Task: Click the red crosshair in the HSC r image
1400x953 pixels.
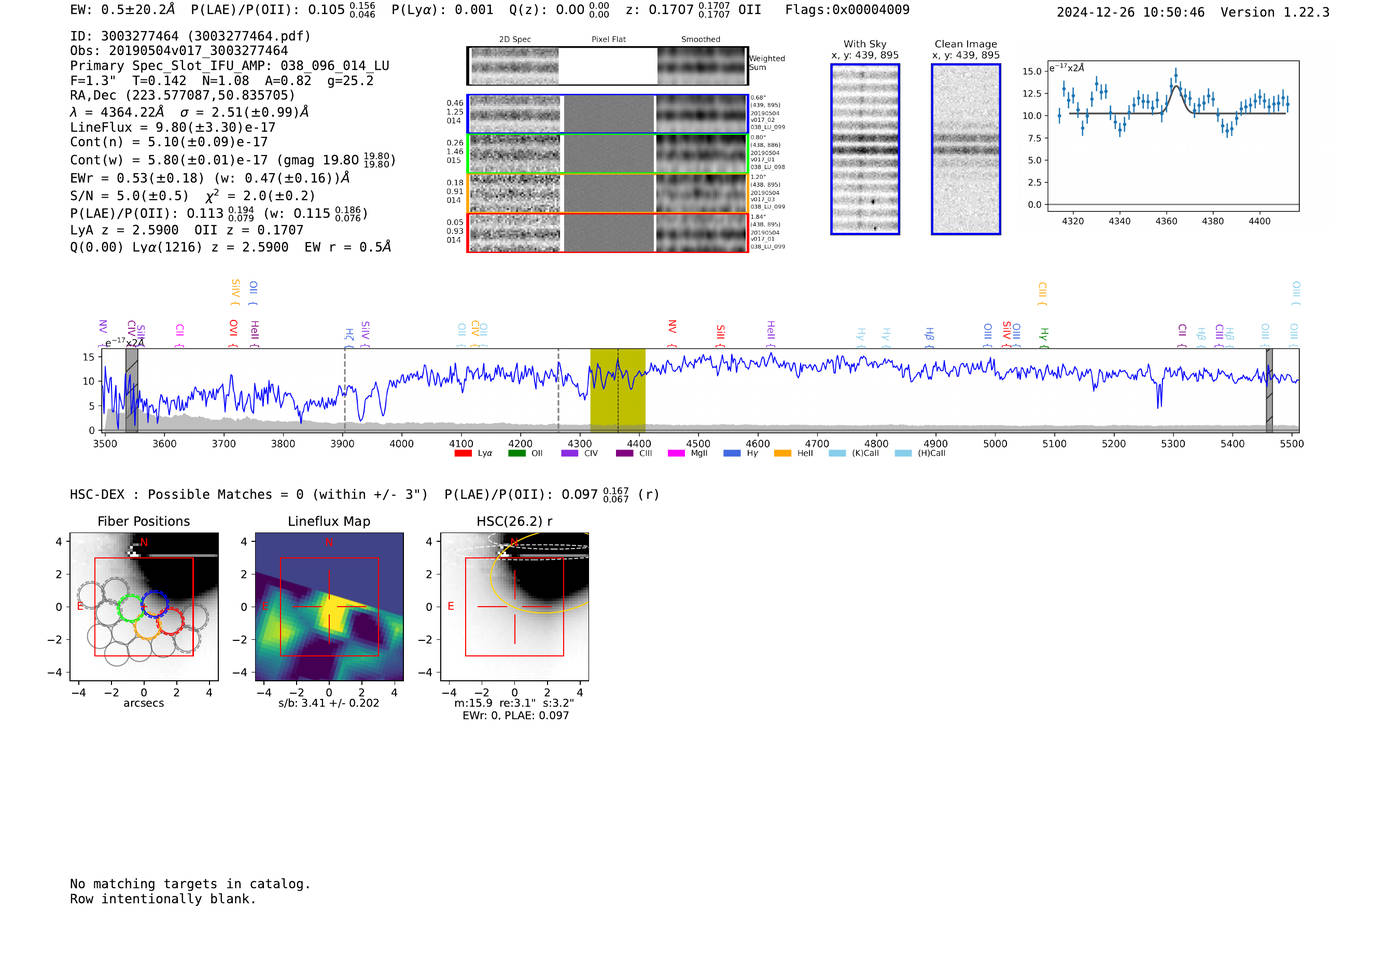Action: coord(514,606)
